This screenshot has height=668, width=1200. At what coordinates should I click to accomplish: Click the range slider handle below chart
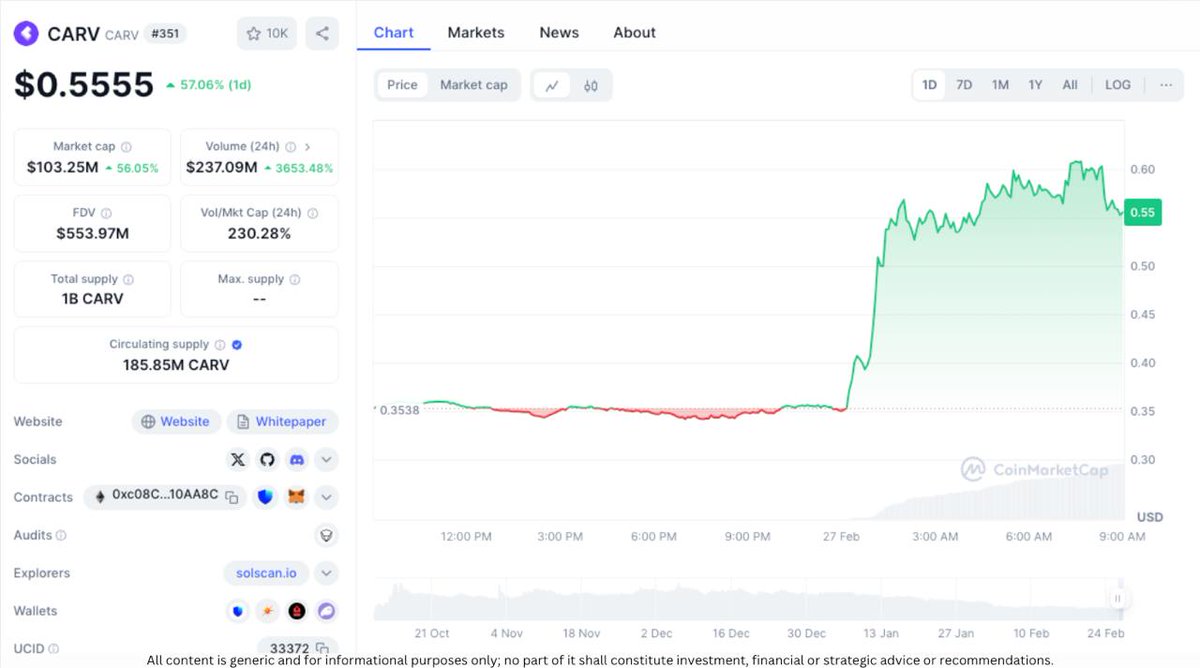point(1117,599)
